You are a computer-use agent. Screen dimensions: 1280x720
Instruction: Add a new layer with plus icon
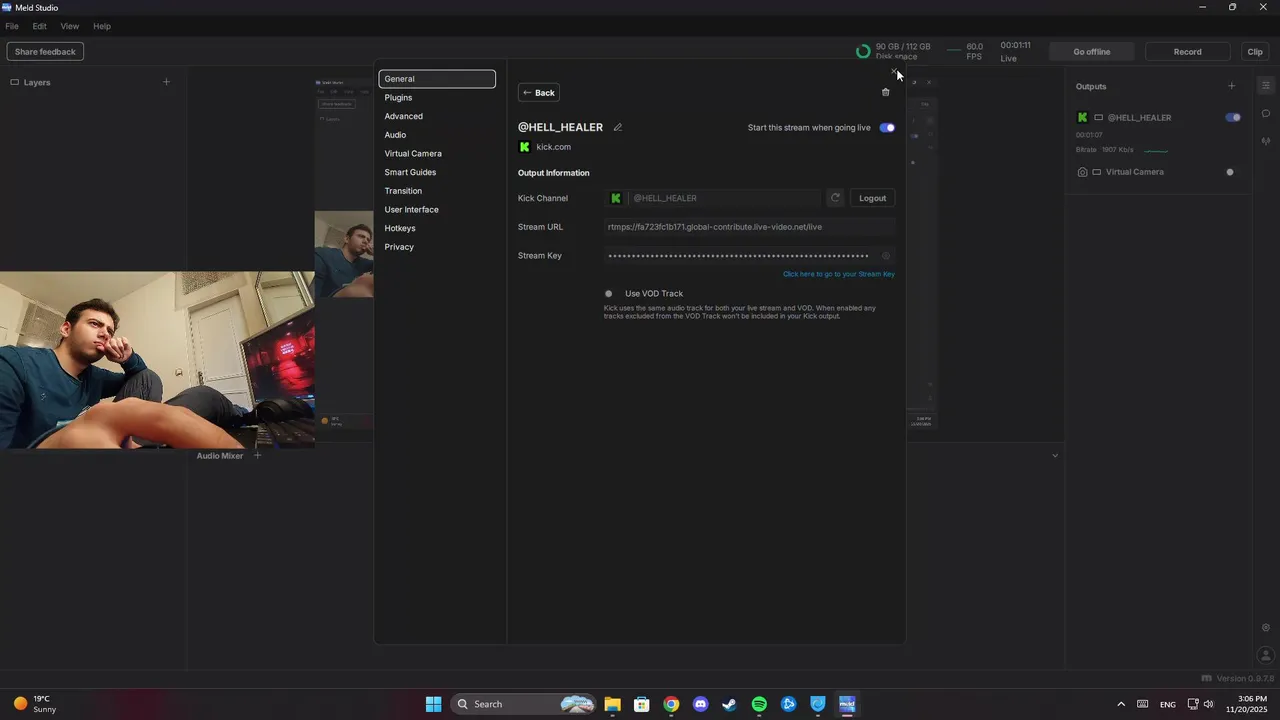[166, 82]
